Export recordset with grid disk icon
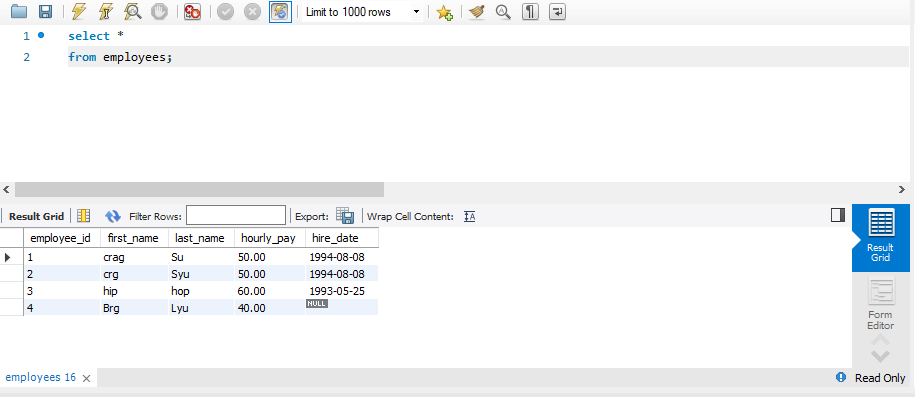Viewport: 915px width, 397px height. pyautogui.click(x=345, y=216)
